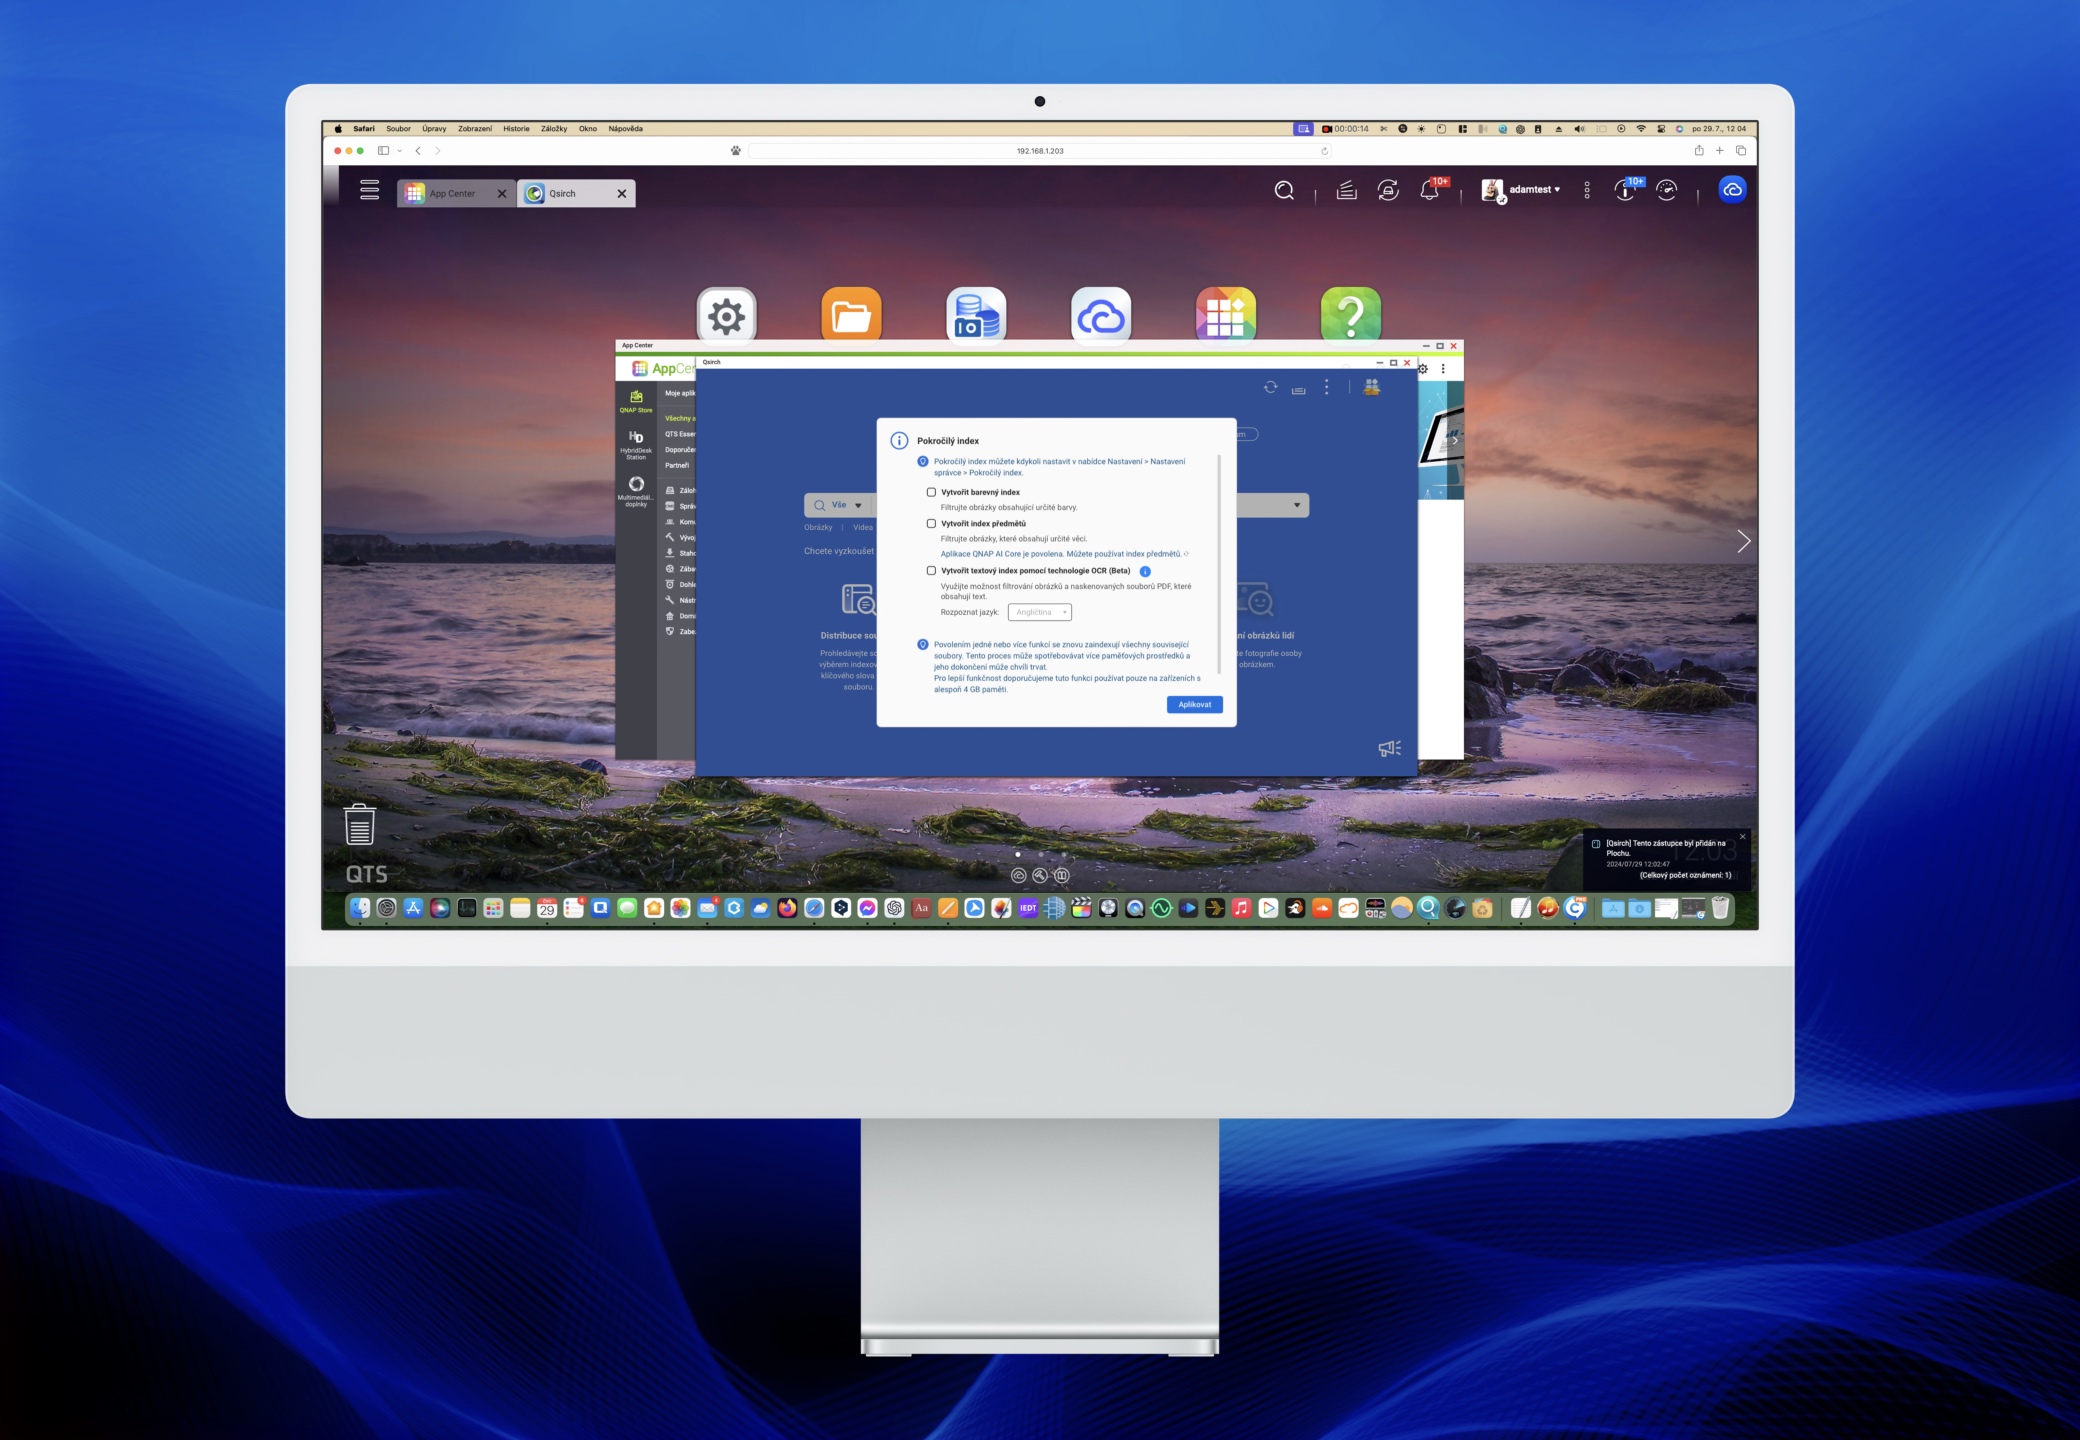Tick the OCR textový index checkbox
The height and width of the screenshot is (1440, 2080).
(931, 571)
